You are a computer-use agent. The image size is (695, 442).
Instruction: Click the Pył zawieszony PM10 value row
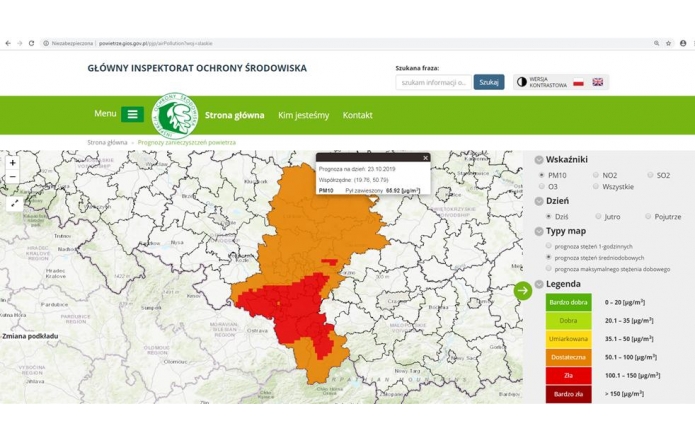tap(369, 191)
